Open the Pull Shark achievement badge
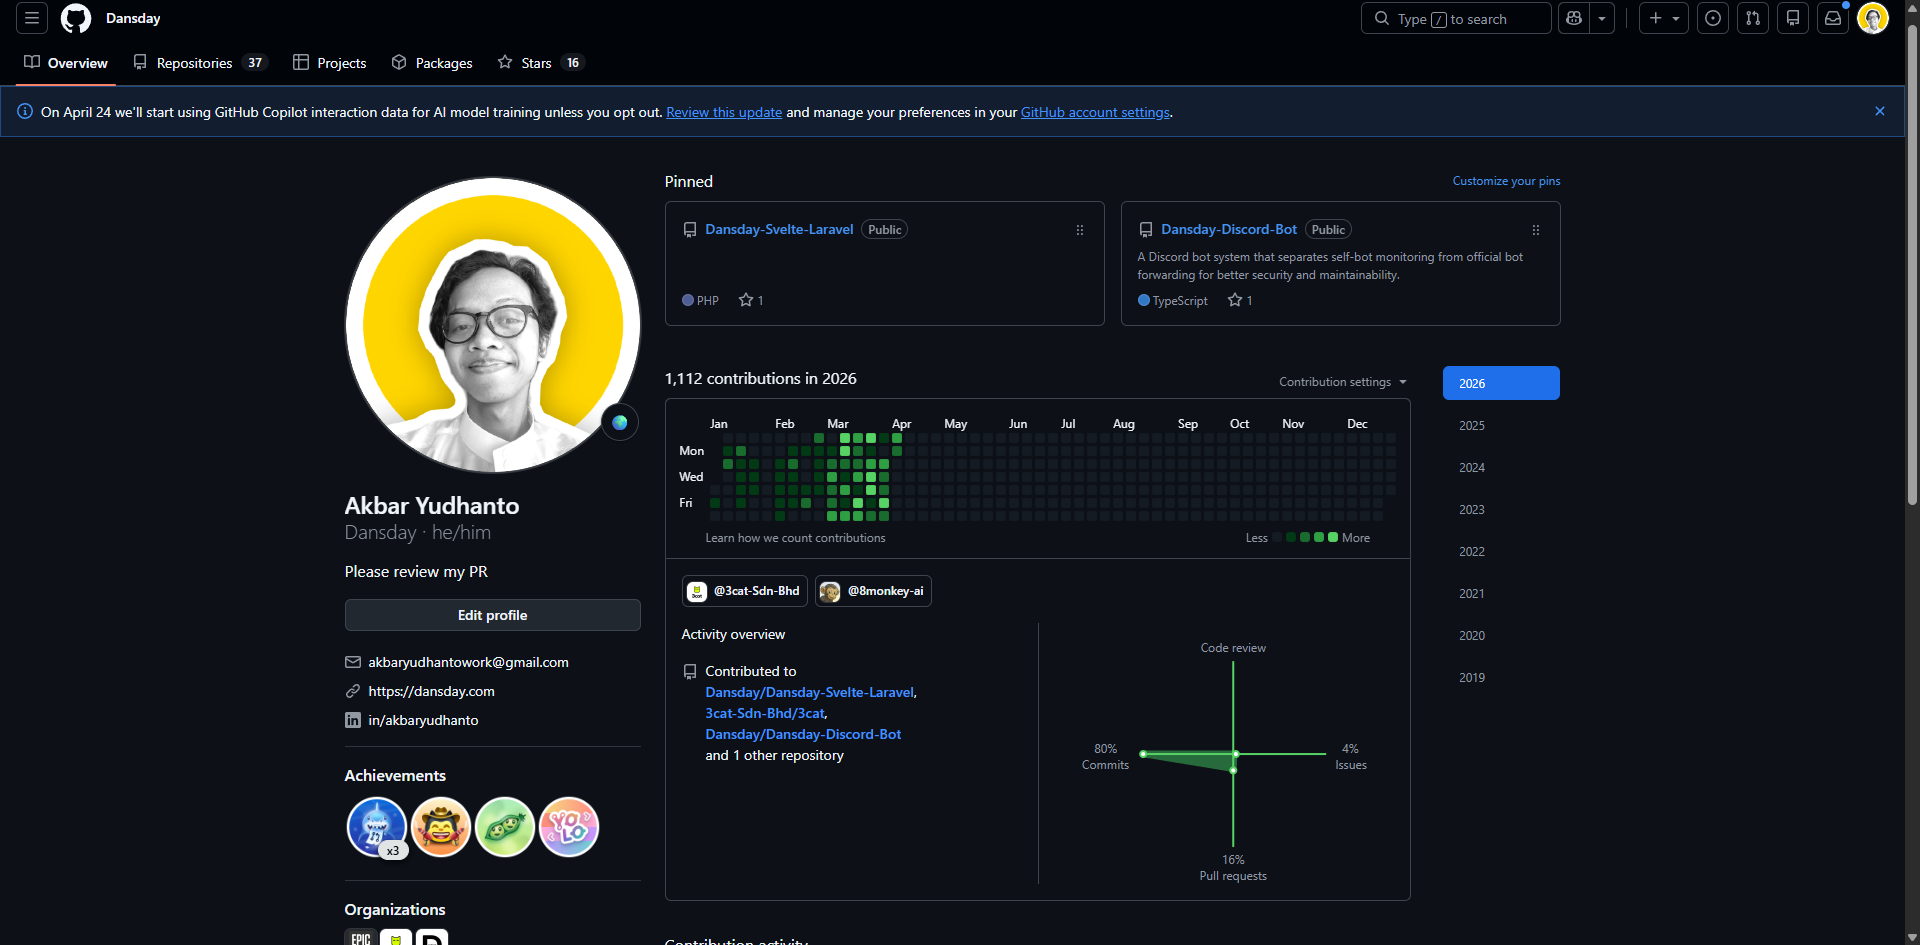The height and width of the screenshot is (945, 1920). click(377, 827)
